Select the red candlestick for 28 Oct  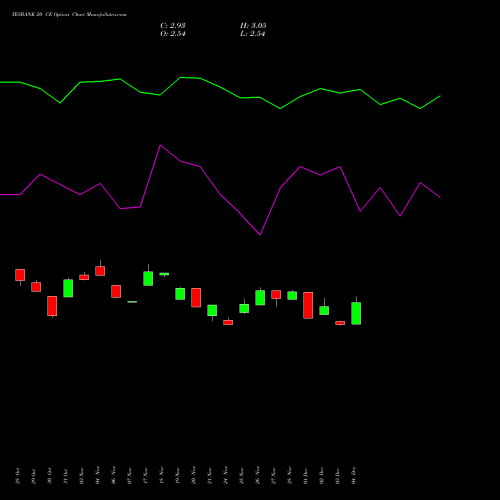pos(20,275)
